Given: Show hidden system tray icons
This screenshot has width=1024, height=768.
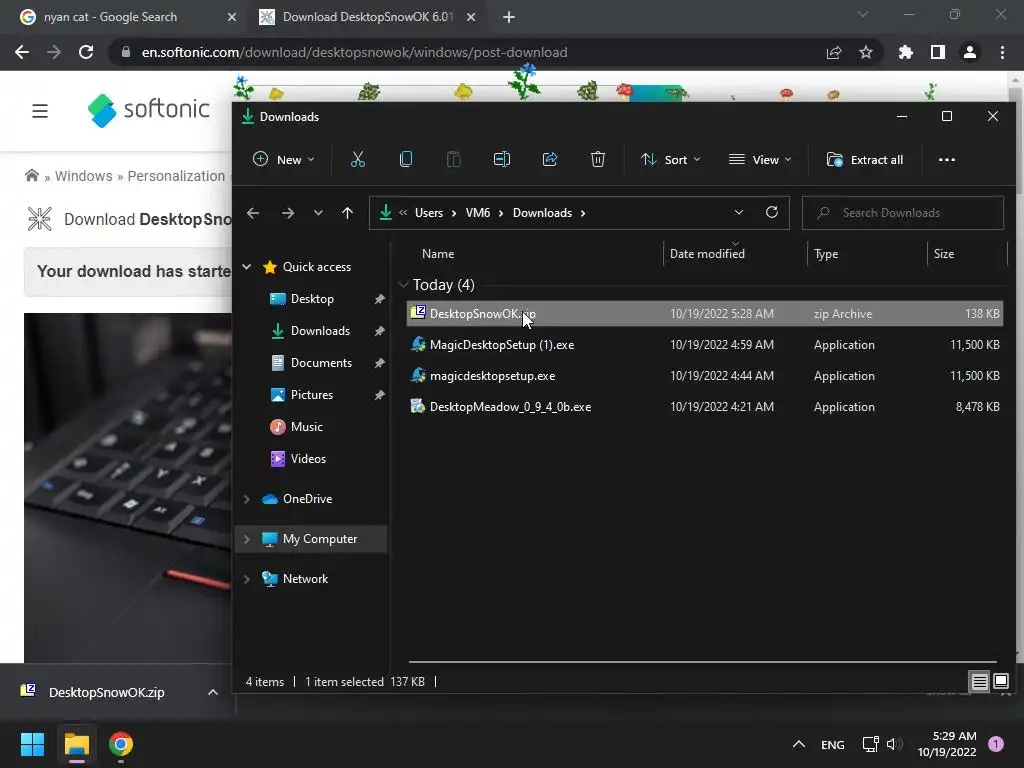Looking at the screenshot, I should tap(798, 744).
